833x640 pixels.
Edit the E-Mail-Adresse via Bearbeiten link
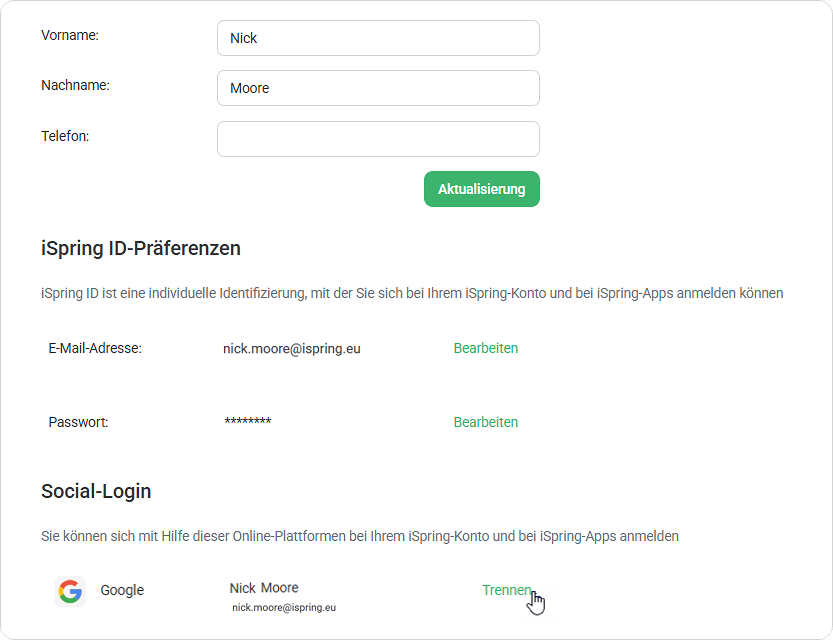click(486, 348)
